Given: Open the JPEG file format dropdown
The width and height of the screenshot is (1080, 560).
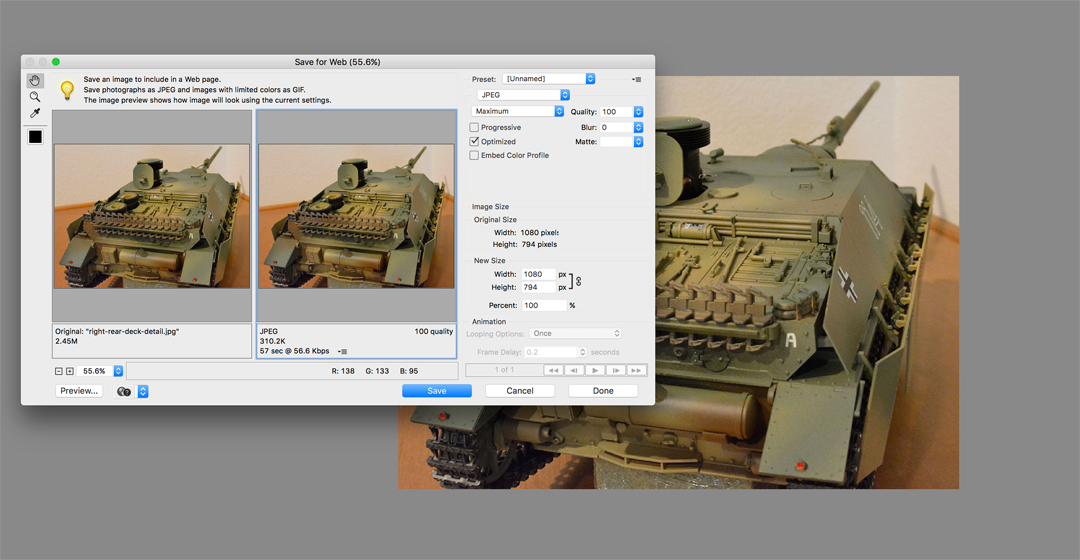Looking at the screenshot, I should (523, 95).
